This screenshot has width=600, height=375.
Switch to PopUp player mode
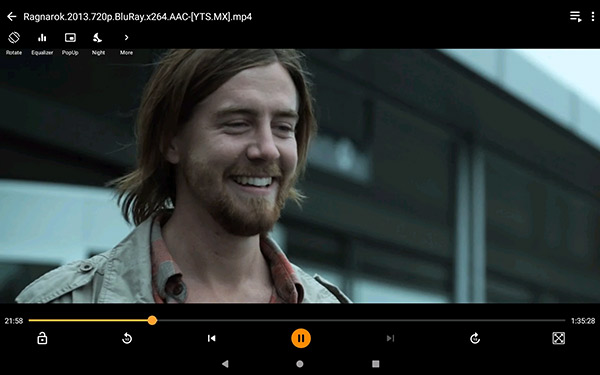[x=70, y=43]
